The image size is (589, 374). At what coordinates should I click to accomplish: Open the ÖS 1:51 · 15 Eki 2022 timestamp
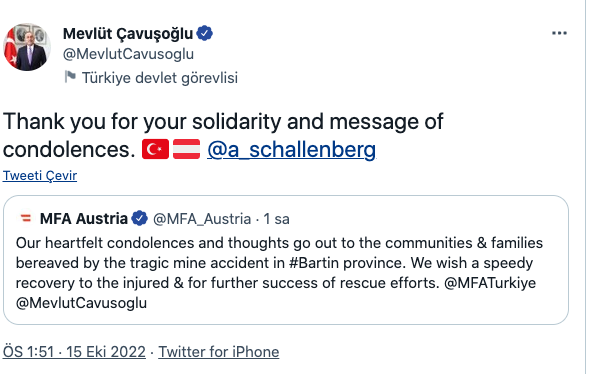(74, 352)
